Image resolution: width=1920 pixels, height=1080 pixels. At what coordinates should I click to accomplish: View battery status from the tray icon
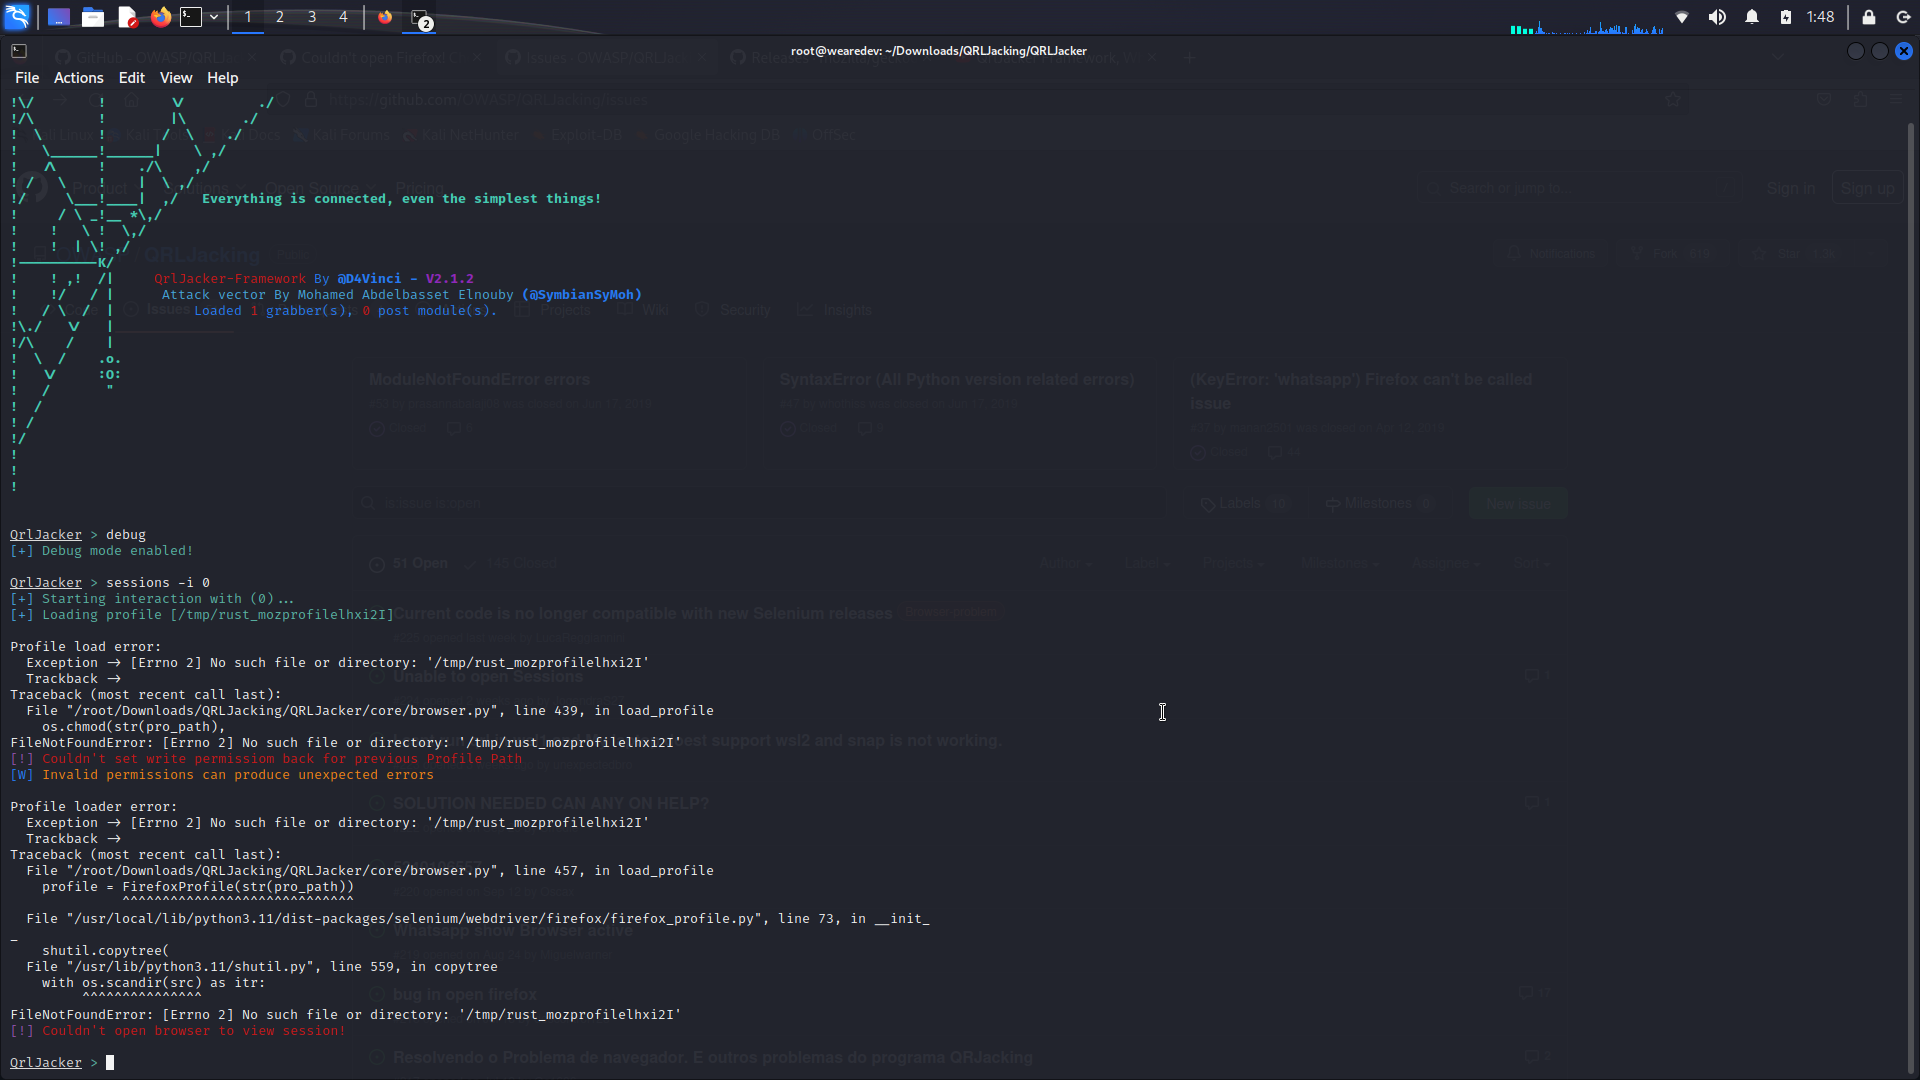(x=1785, y=16)
